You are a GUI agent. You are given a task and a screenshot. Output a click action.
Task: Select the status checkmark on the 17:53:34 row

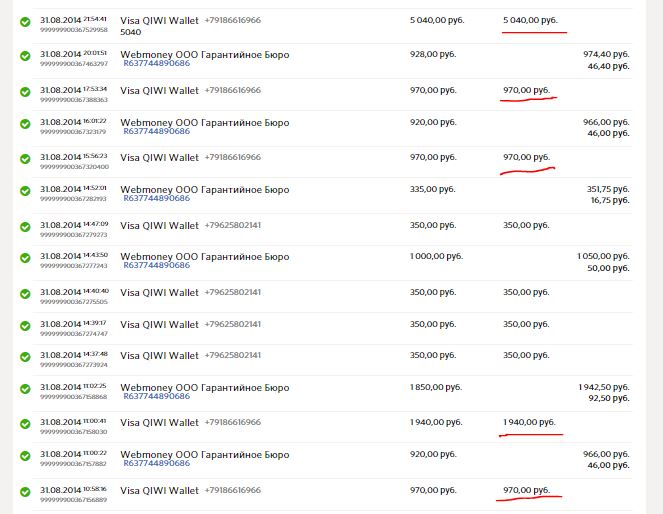[x=25, y=93]
